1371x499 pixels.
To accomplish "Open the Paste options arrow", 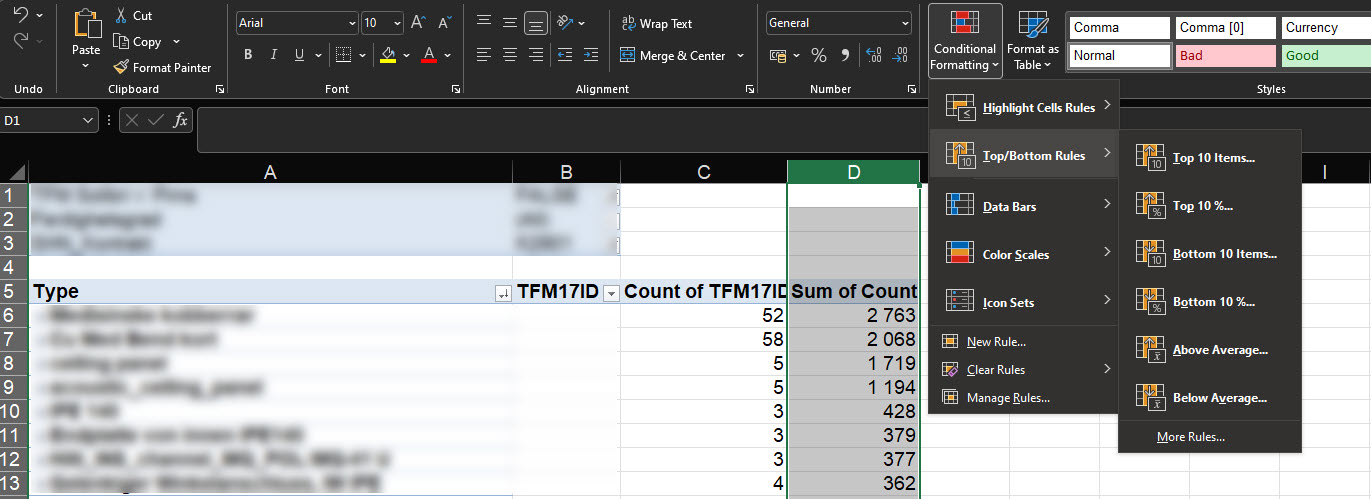I will (86, 67).
